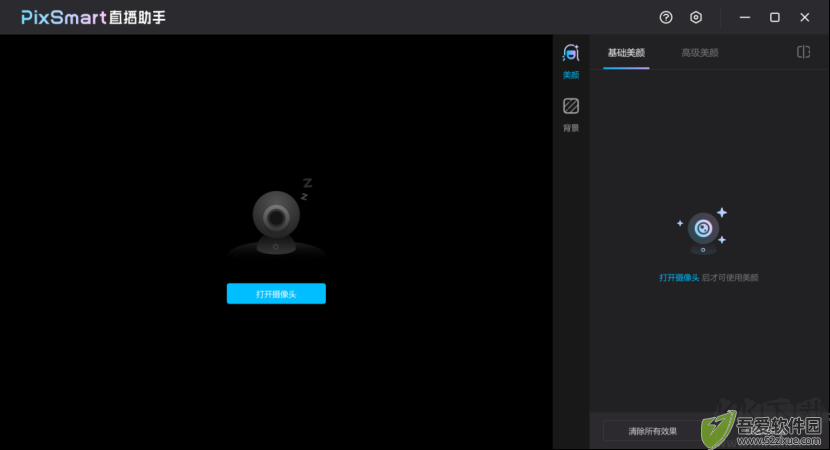Open the help question mark icon
The image size is (830, 450).
666,17
